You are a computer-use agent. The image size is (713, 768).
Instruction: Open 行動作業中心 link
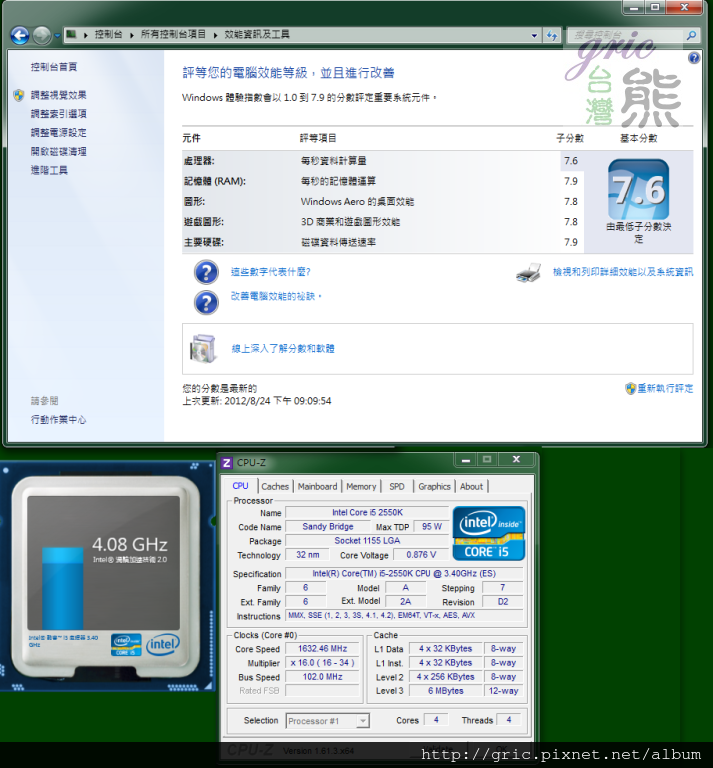[58, 420]
